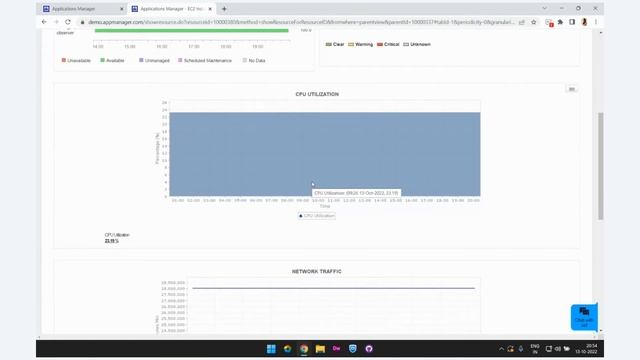Toggle the Unavailable legend item
Screen dimensions: 640x360
tap(76, 60)
